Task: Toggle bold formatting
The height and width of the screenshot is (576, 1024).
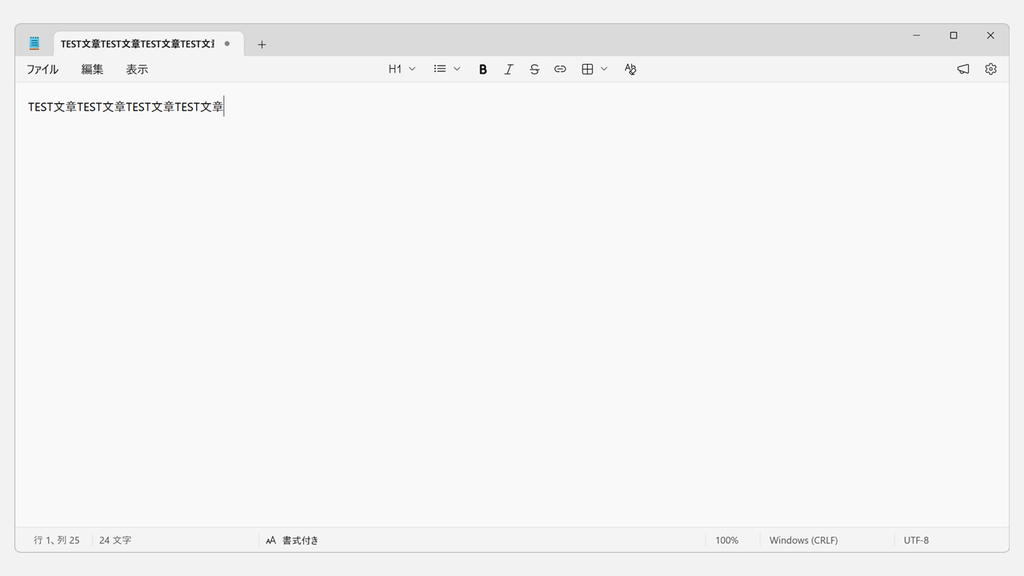Action: (x=483, y=69)
